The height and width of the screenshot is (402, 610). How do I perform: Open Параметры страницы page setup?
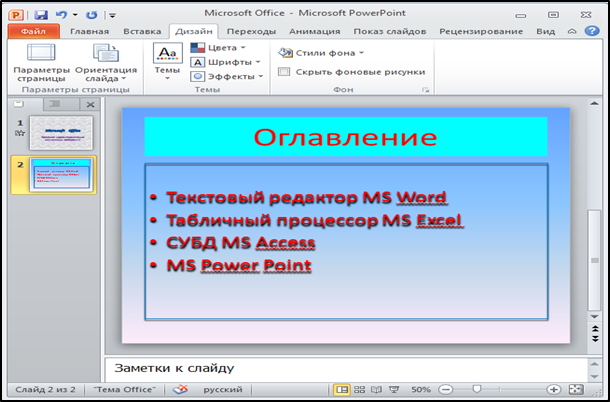point(41,62)
